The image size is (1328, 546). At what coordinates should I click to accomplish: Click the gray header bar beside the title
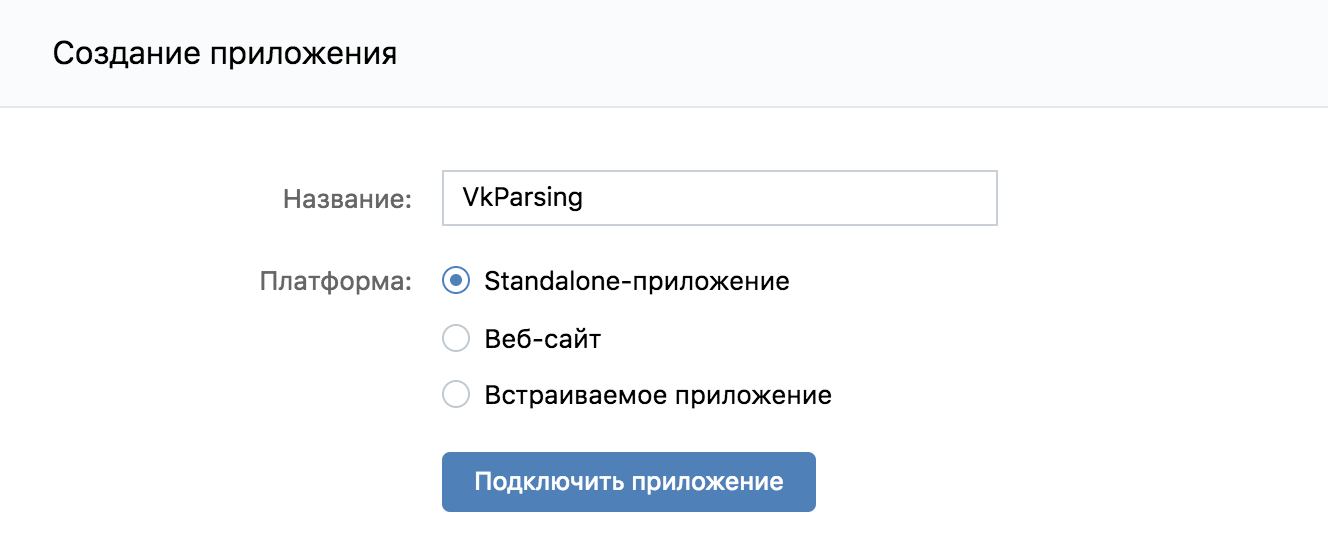click(860, 53)
